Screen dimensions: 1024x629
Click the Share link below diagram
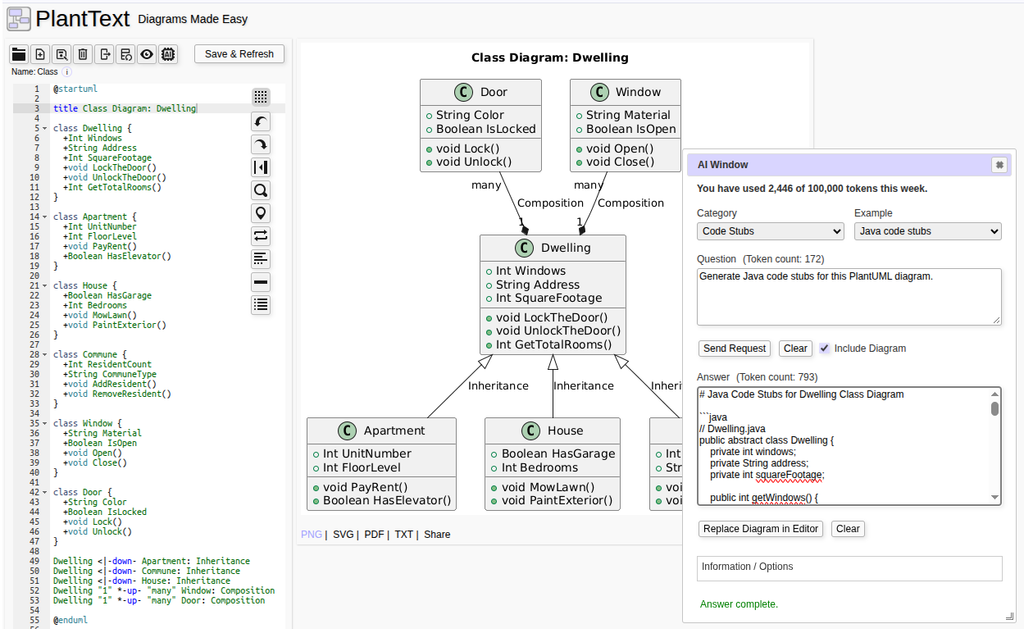(x=437, y=534)
